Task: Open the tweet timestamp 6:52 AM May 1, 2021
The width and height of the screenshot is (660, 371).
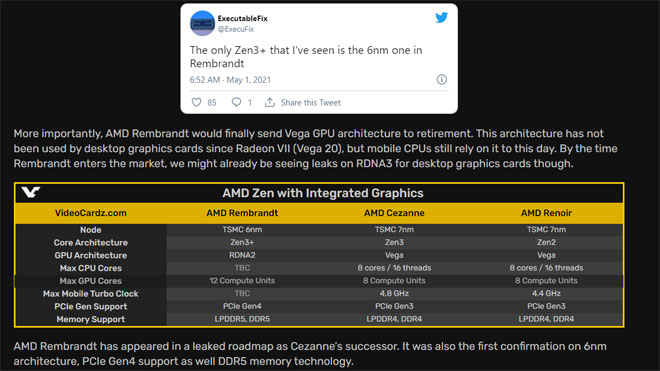Action: (230, 80)
